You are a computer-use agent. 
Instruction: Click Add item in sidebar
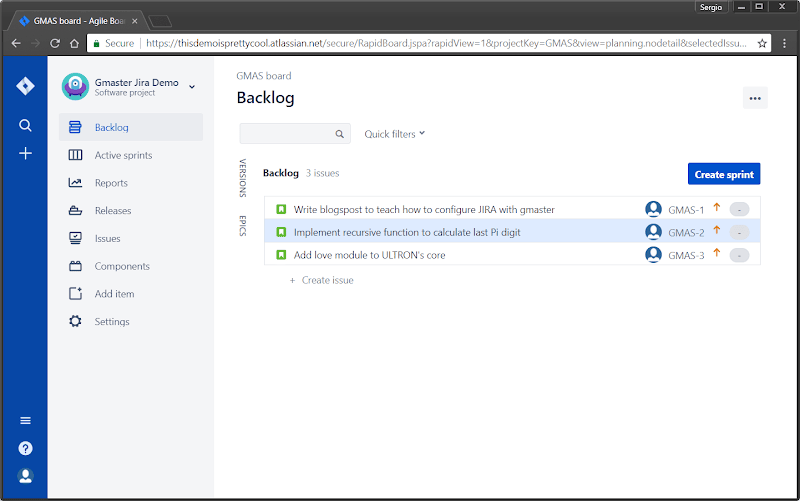(x=114, y=294)
